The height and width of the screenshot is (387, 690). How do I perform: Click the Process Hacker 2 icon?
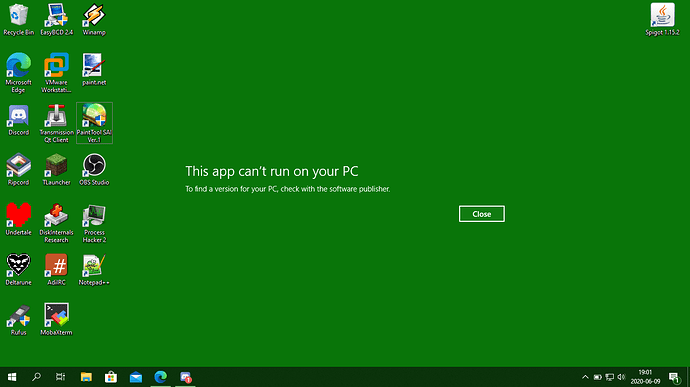coord(94,223)
